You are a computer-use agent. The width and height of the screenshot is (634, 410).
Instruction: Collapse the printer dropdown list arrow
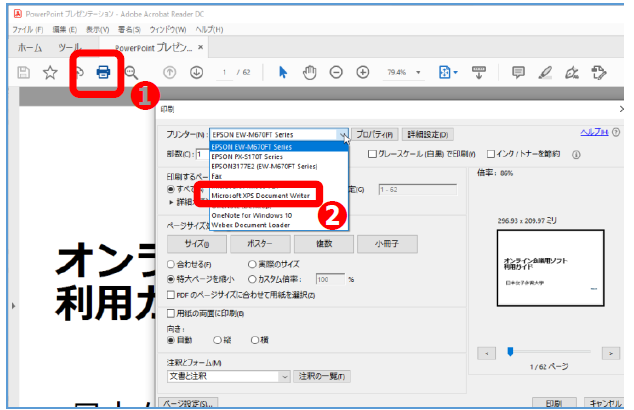(342, 135)
